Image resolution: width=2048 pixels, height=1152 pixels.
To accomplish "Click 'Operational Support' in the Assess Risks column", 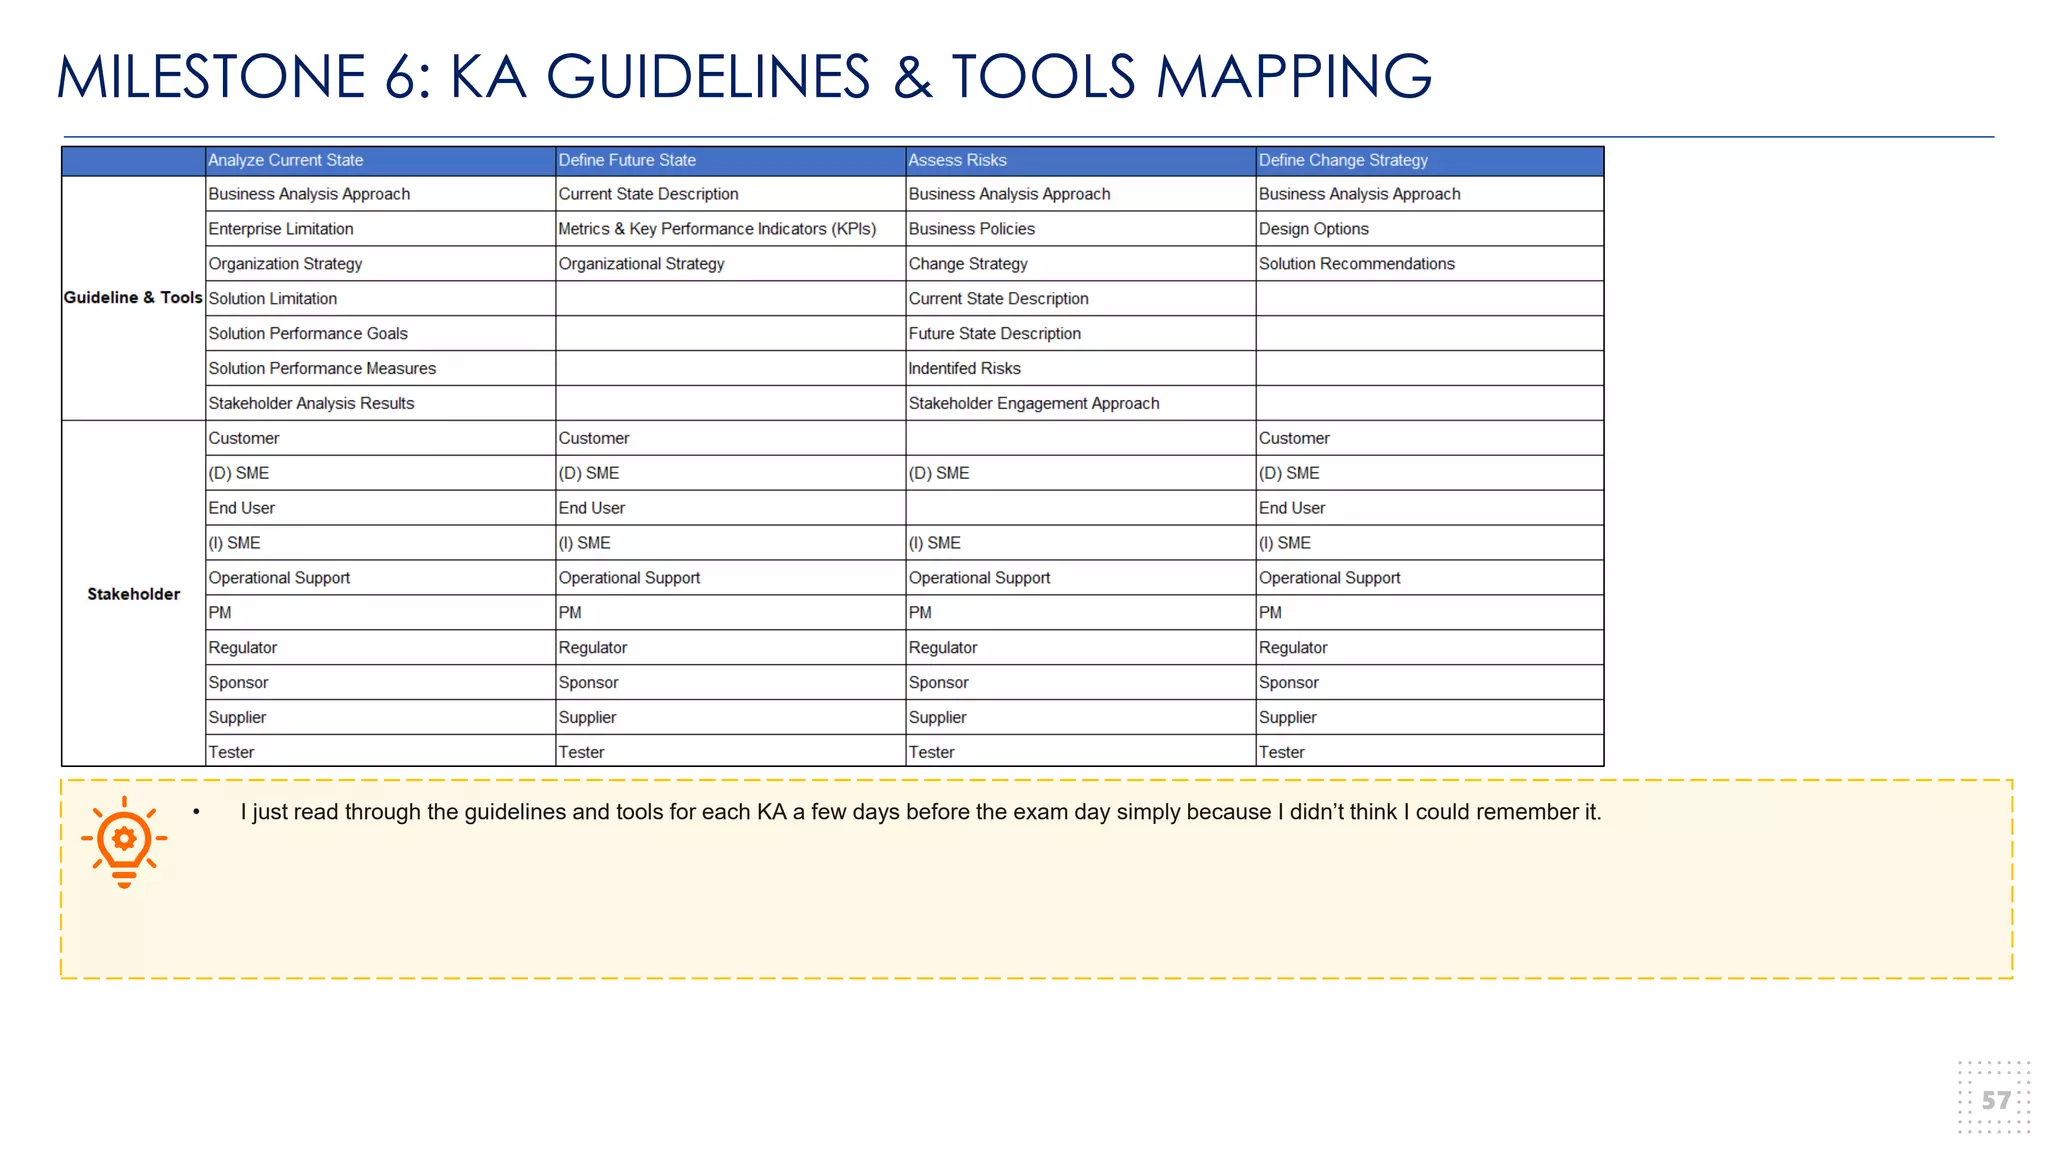I will tap(1080, 578).
